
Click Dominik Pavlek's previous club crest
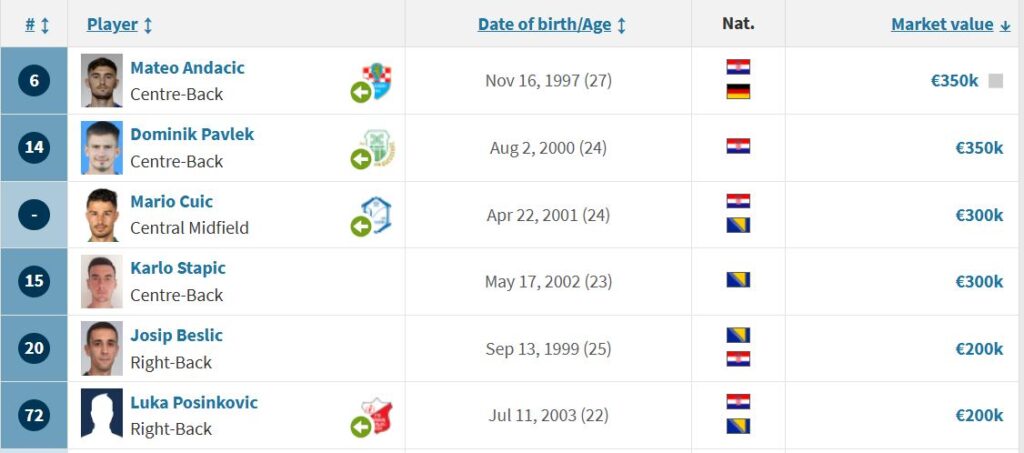pos(379,148)
